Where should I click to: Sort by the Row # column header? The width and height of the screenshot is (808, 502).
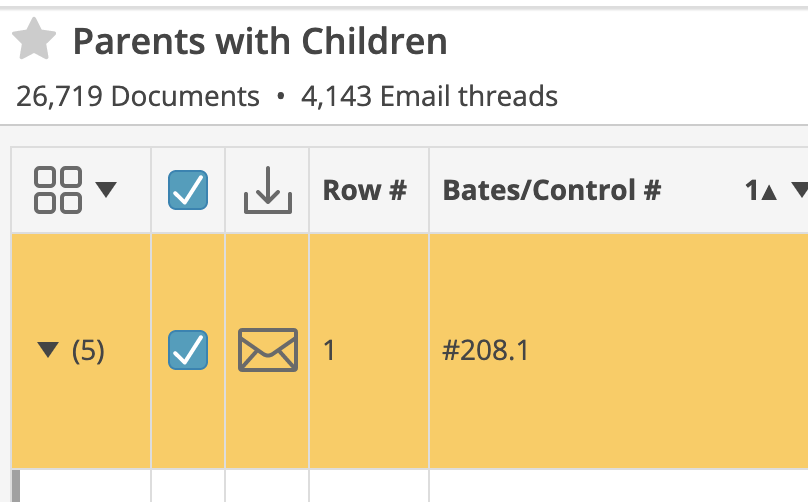point(365,190)
